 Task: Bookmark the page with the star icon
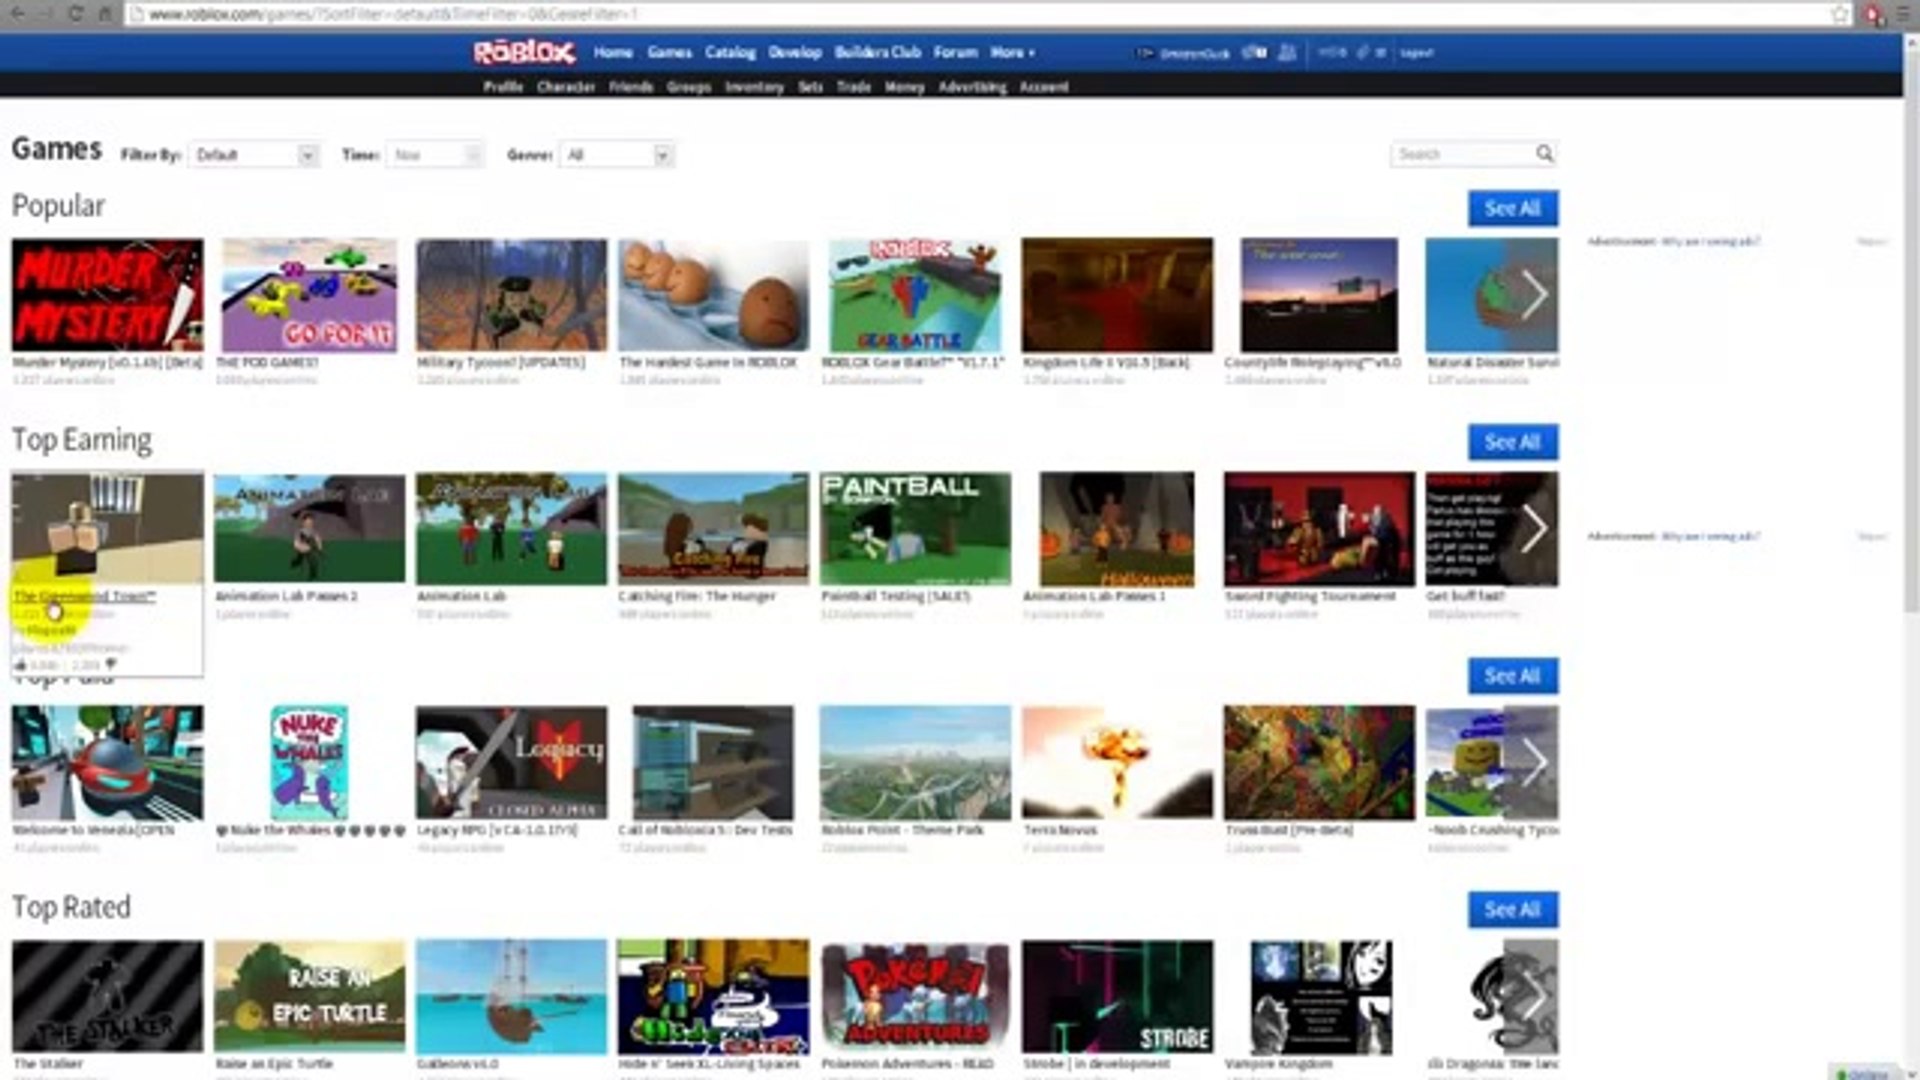click(1839, 14)
